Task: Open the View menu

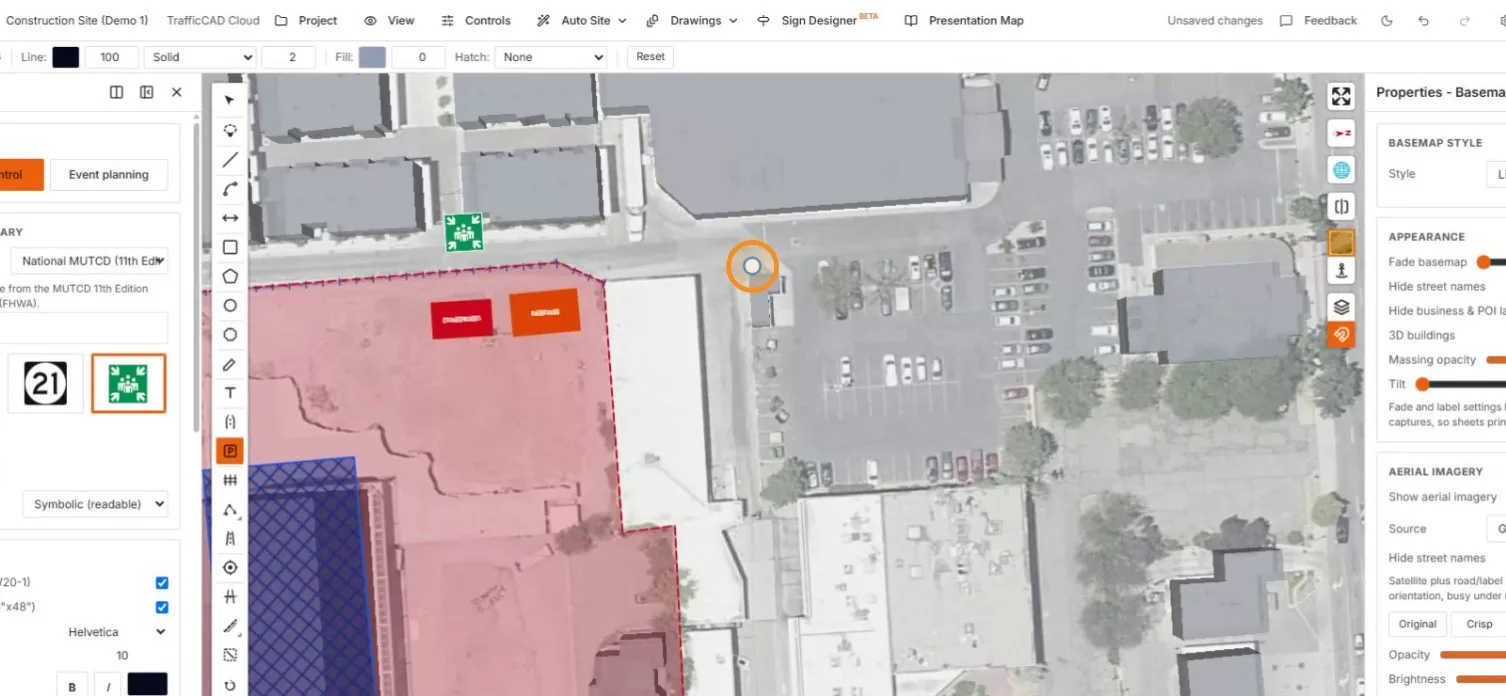Action: click(x=389, y=20)
